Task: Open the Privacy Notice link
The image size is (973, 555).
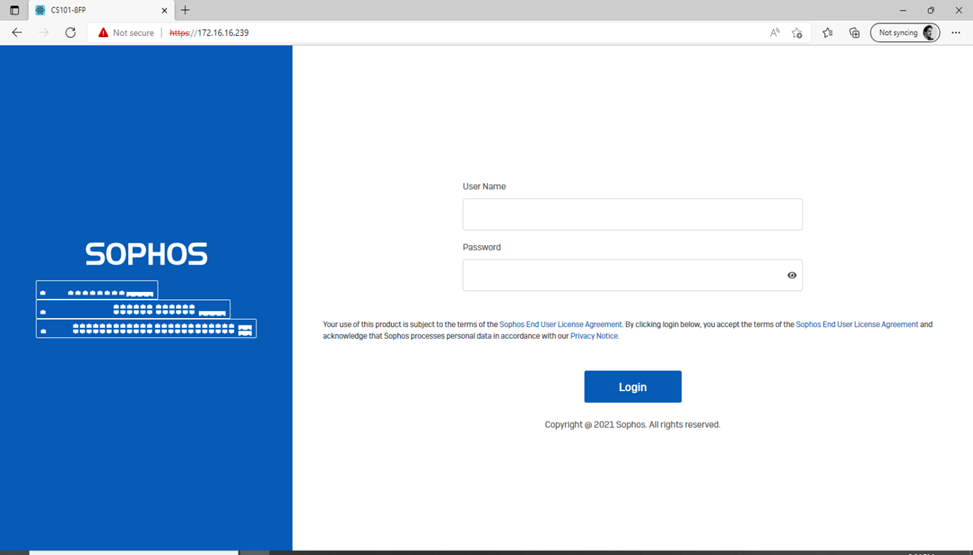Action: (594, 336)
